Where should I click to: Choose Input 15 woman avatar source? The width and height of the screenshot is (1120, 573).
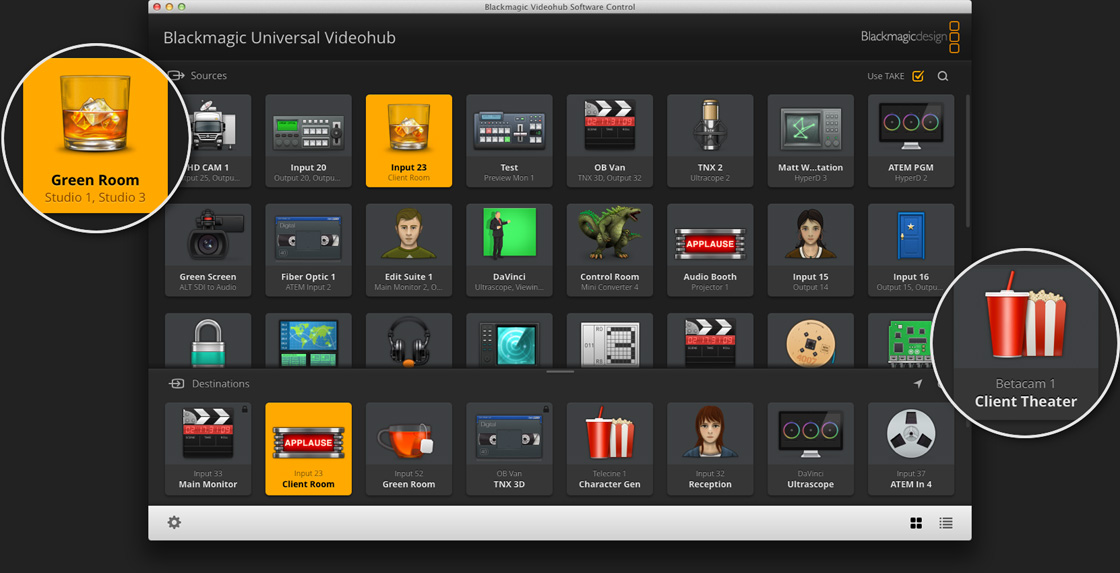point(811,250)
